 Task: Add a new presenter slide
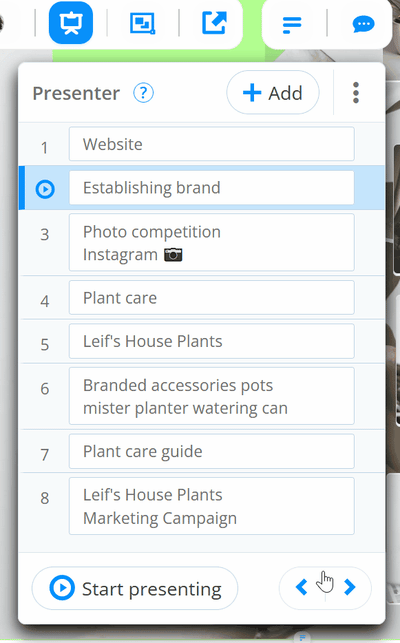tap(273, 93)
